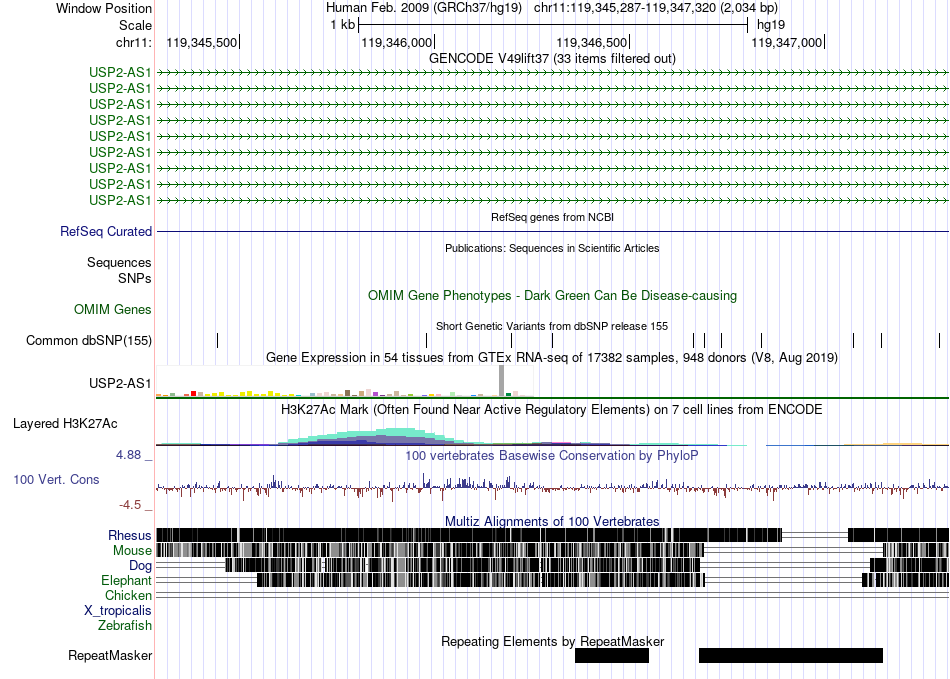
Task: Click the hg19 label beside the scale bar
Action: click(771, 25)
